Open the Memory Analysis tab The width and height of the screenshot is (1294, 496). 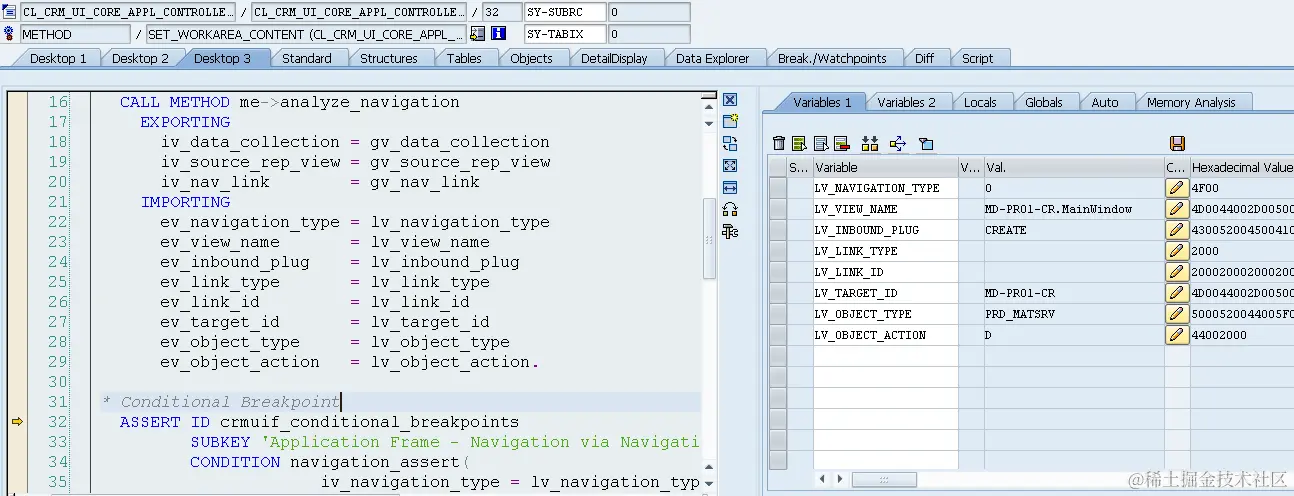(x=1191, y=102)
